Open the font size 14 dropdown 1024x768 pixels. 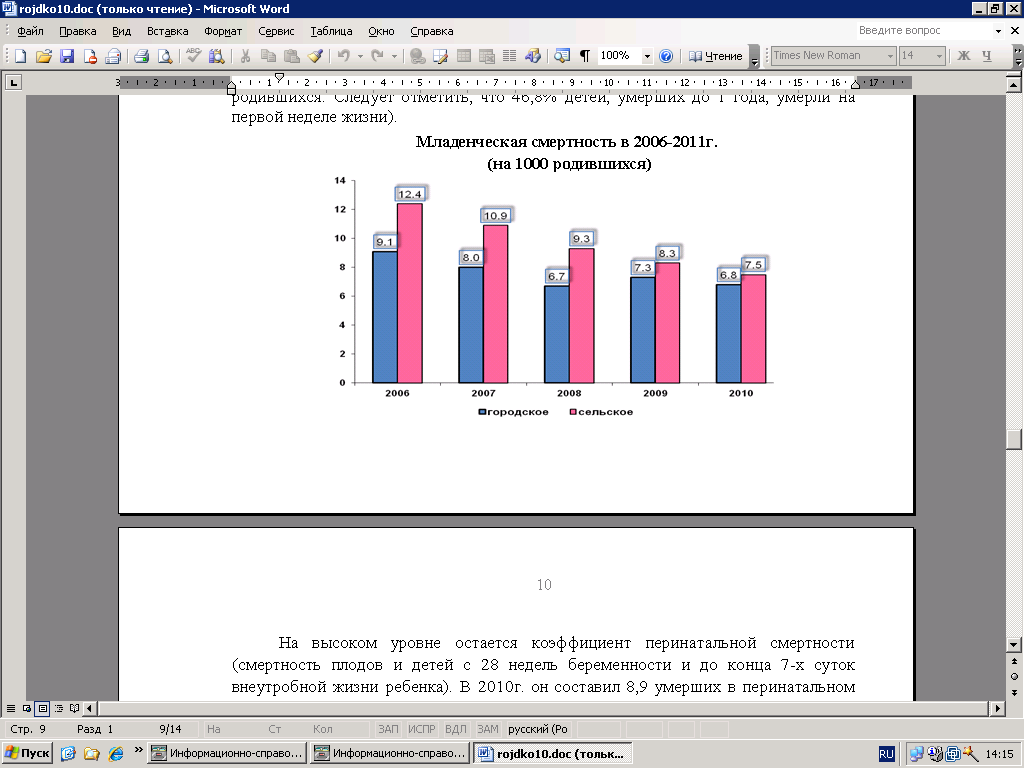939,56
